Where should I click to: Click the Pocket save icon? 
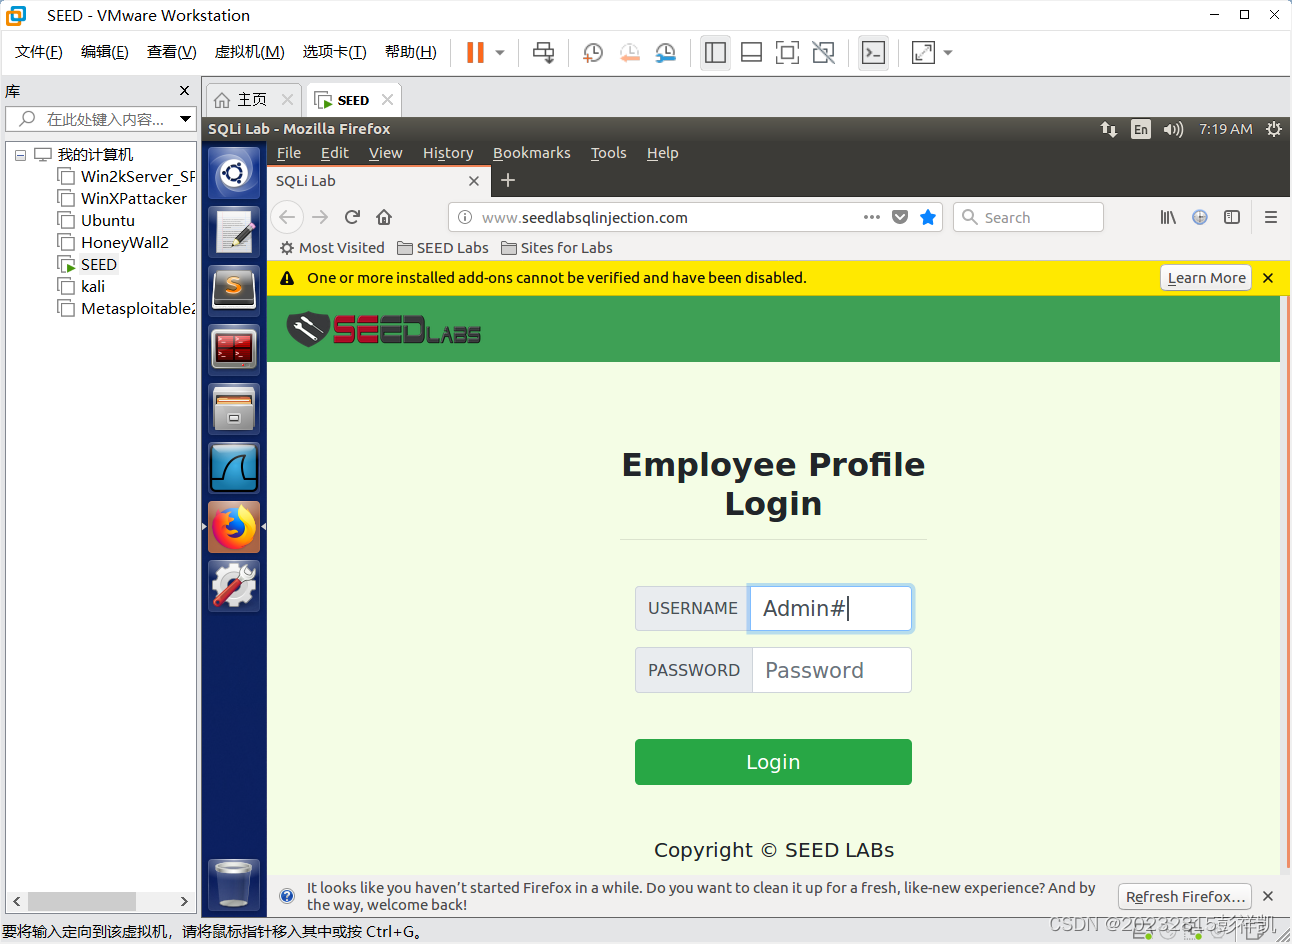[x=900, y=217]
